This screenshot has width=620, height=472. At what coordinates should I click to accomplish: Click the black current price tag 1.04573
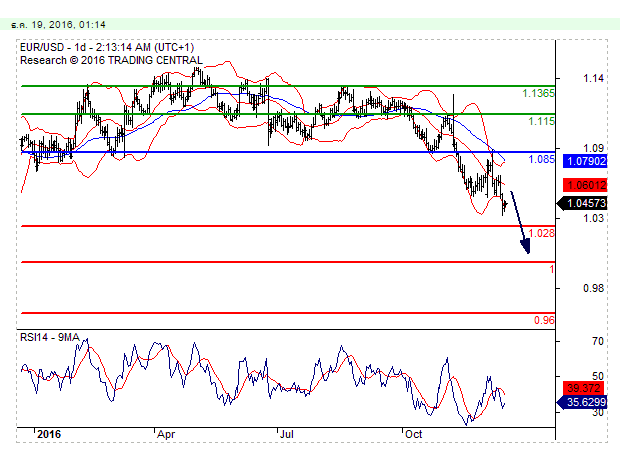point(582,204)
